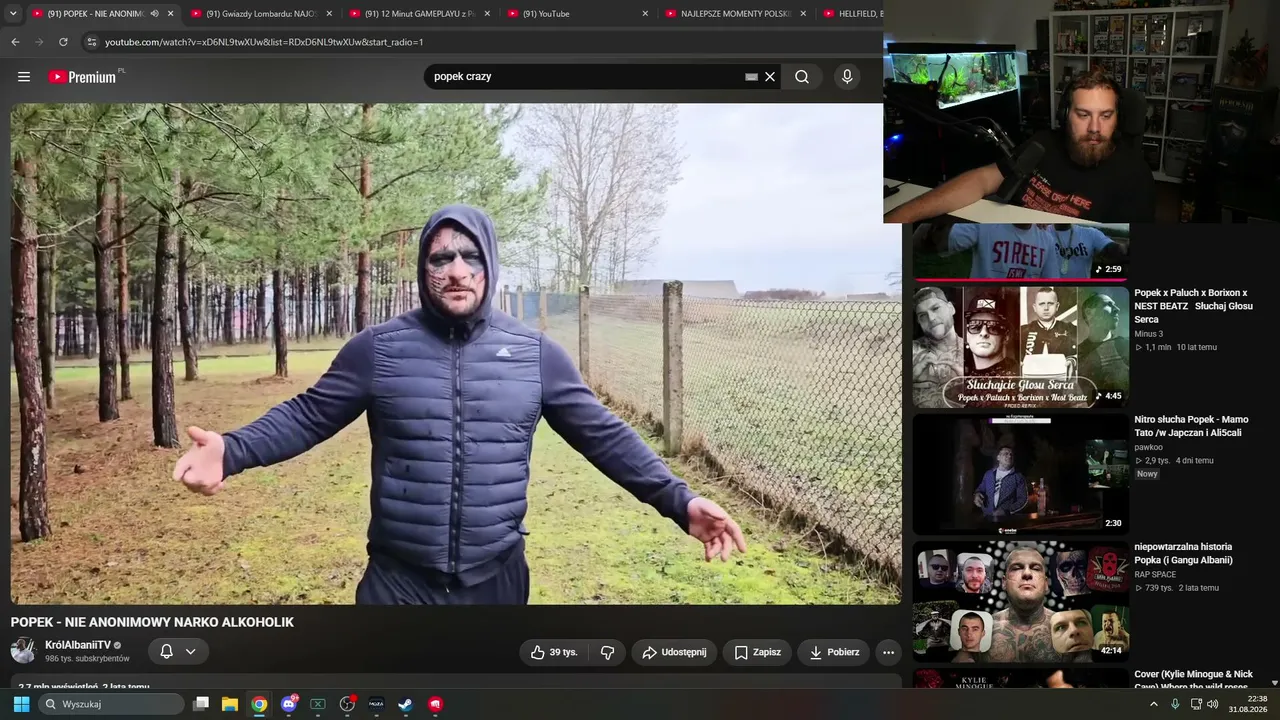The height and width of the screenshot is (720, 1280).
Task: Clear the search query with X
Action: coord(770,77)
